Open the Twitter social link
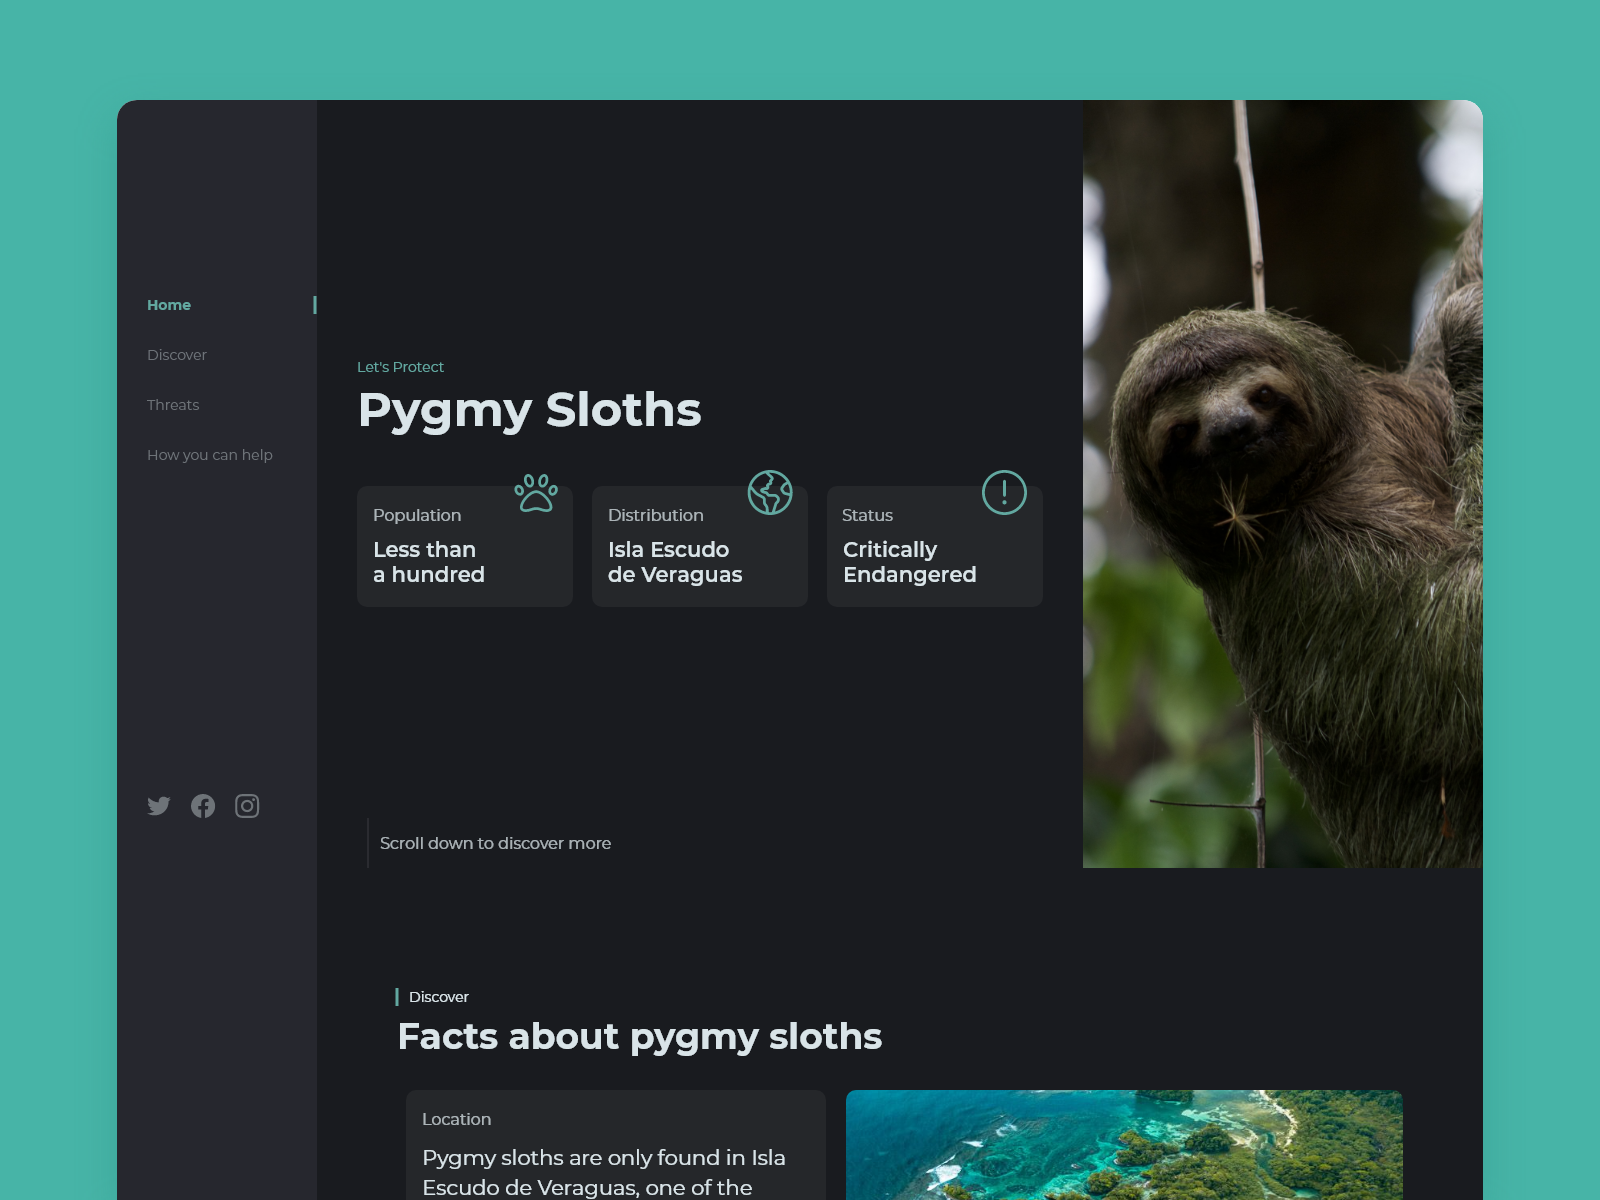This screenshot has height=1200, width=1600. click(x=159, y=806)
